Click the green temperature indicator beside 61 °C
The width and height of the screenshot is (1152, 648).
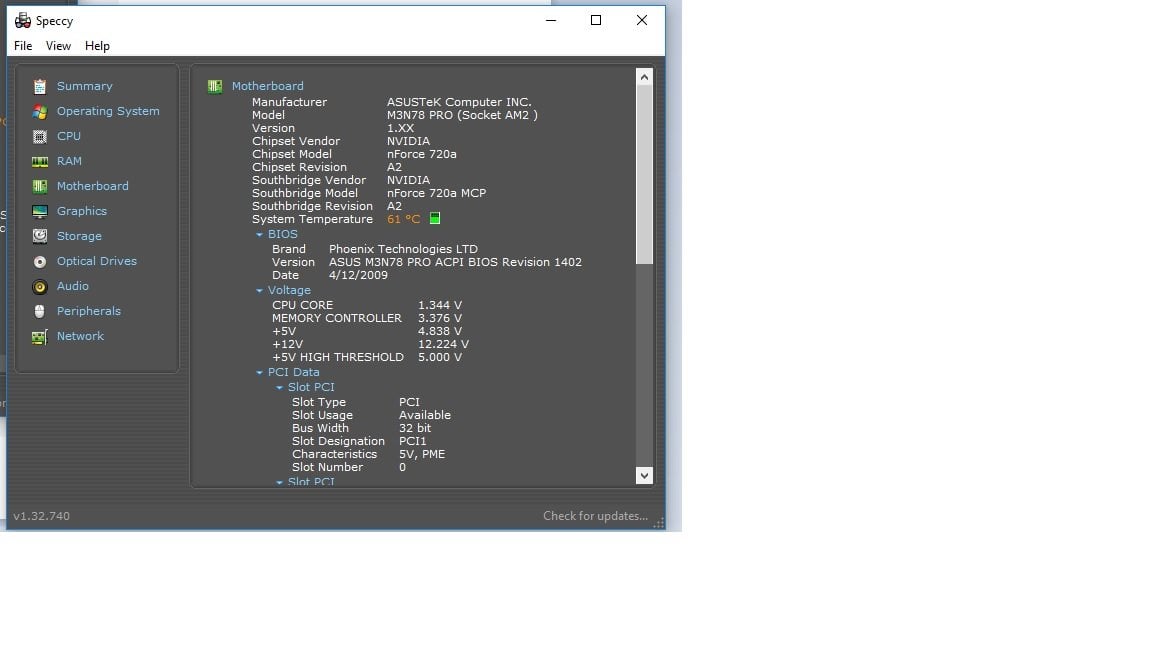435,218
